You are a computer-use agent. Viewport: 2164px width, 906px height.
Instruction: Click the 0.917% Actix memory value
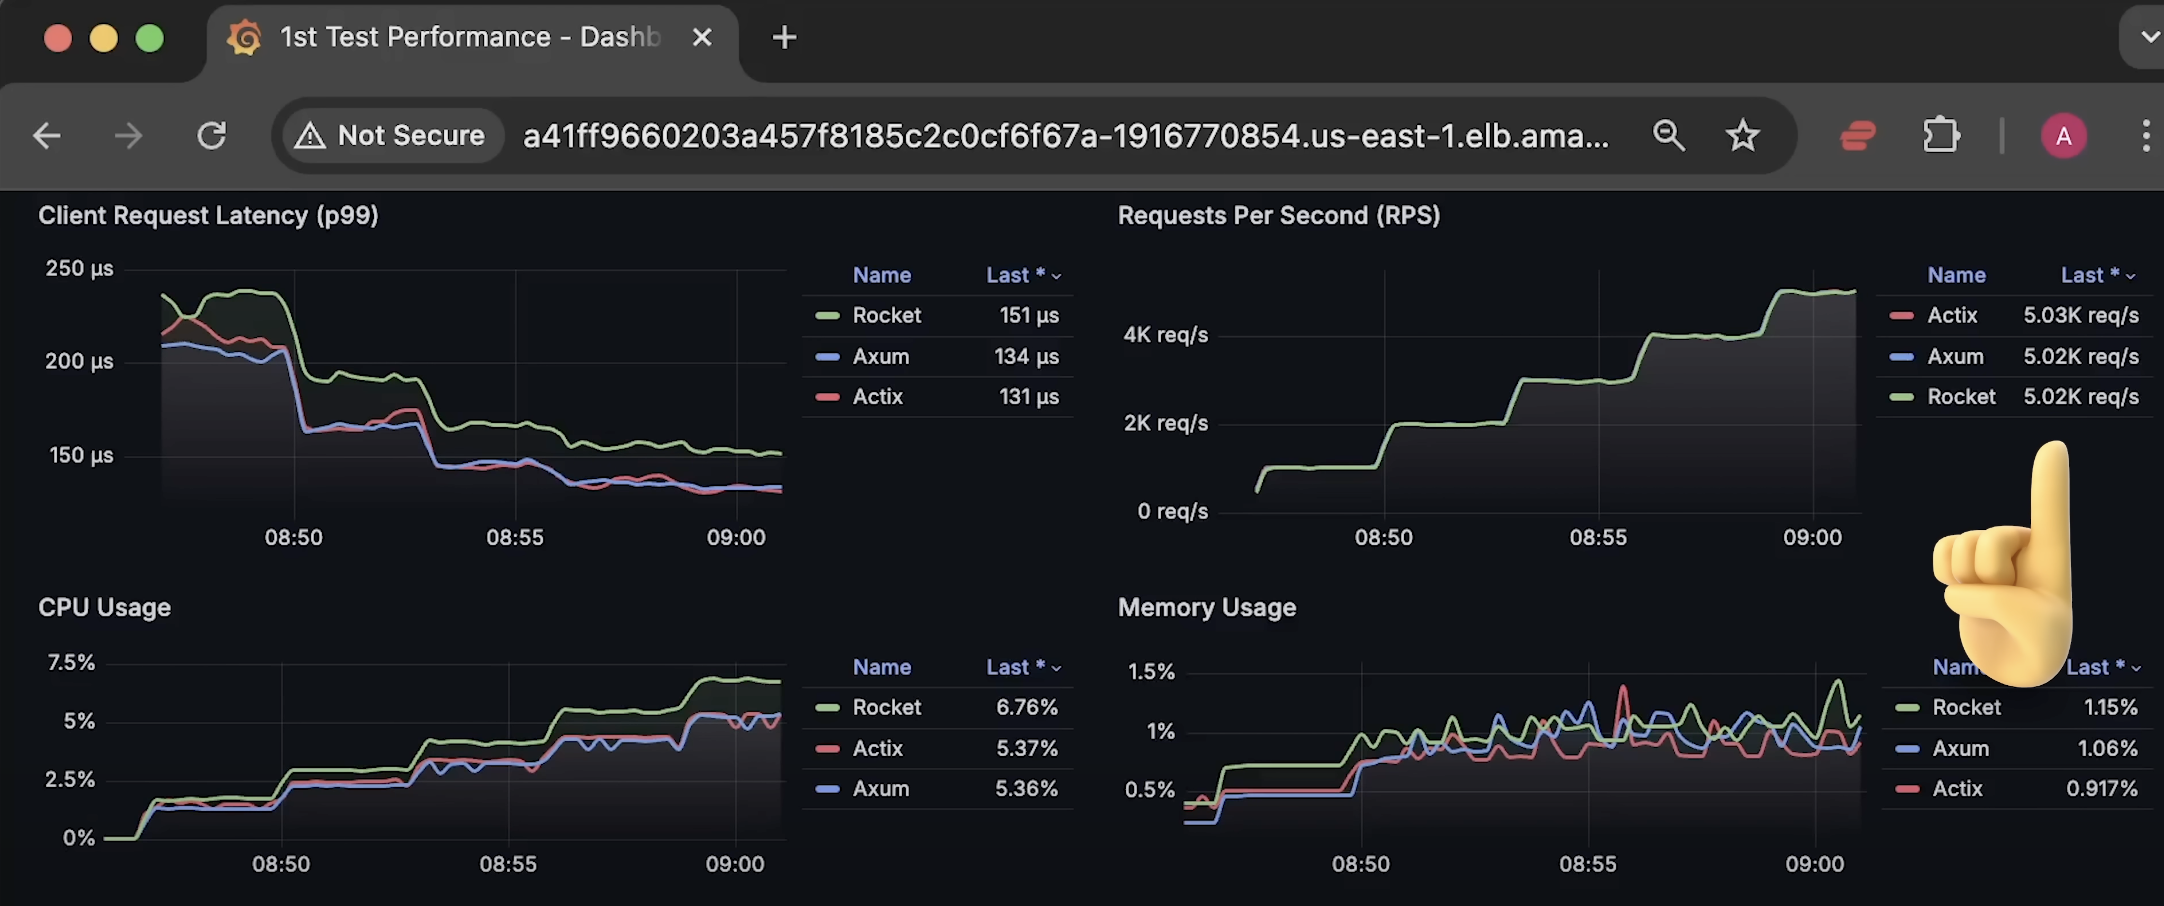(2102, 789)
